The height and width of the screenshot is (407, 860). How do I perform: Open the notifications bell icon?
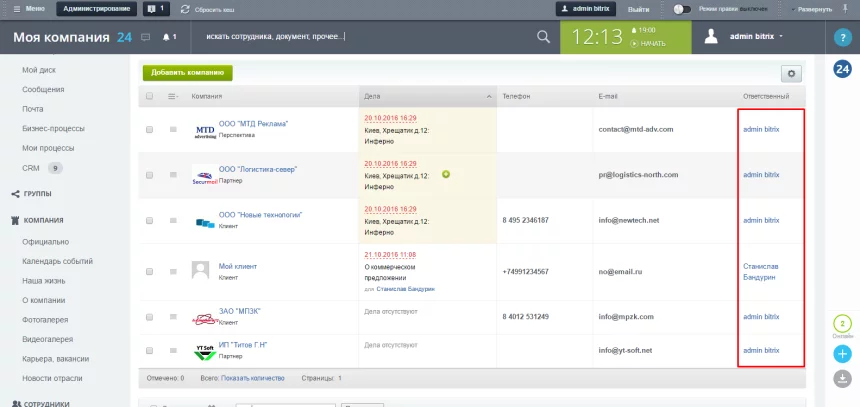coord(166,37)
